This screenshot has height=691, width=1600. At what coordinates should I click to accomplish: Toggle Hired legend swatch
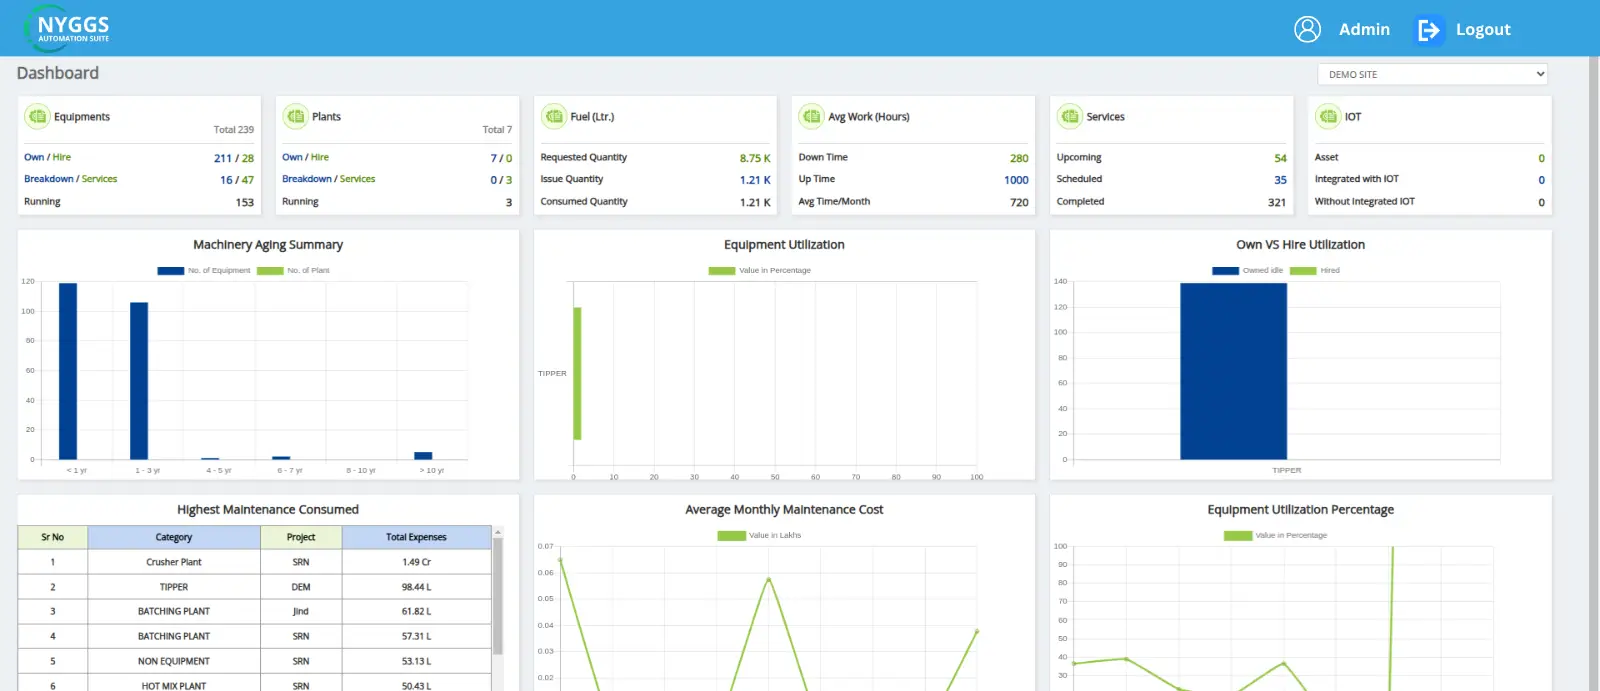(x=1303, y=270)
